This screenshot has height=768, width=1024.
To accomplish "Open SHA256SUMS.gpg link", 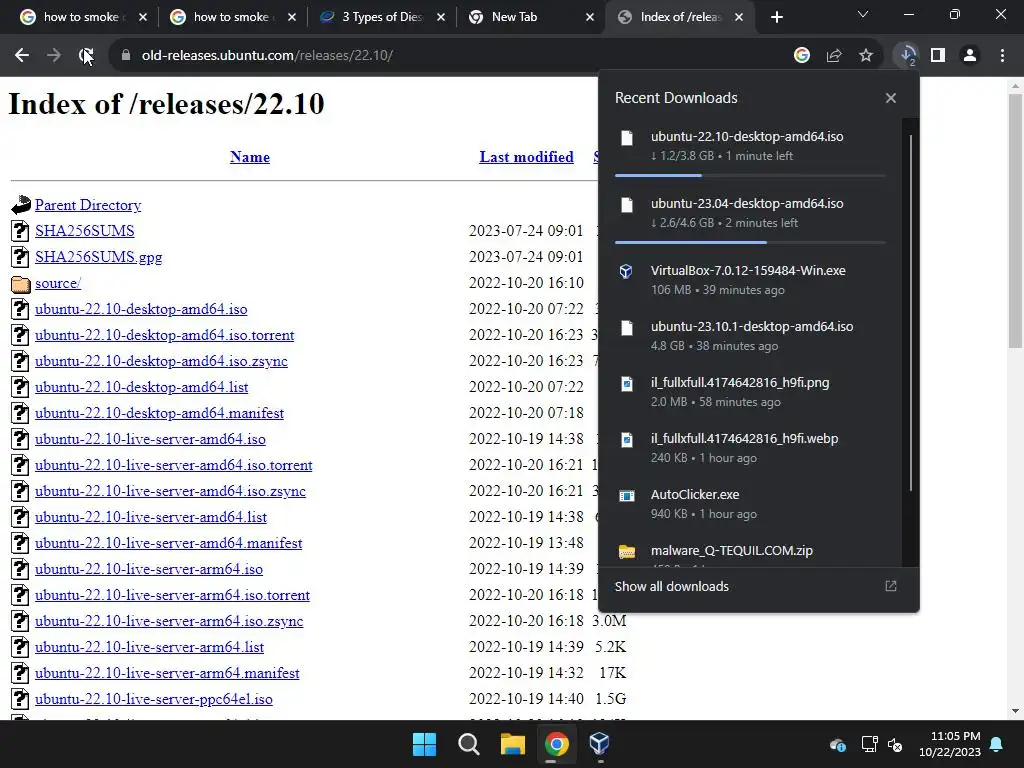I will point(99,257).
